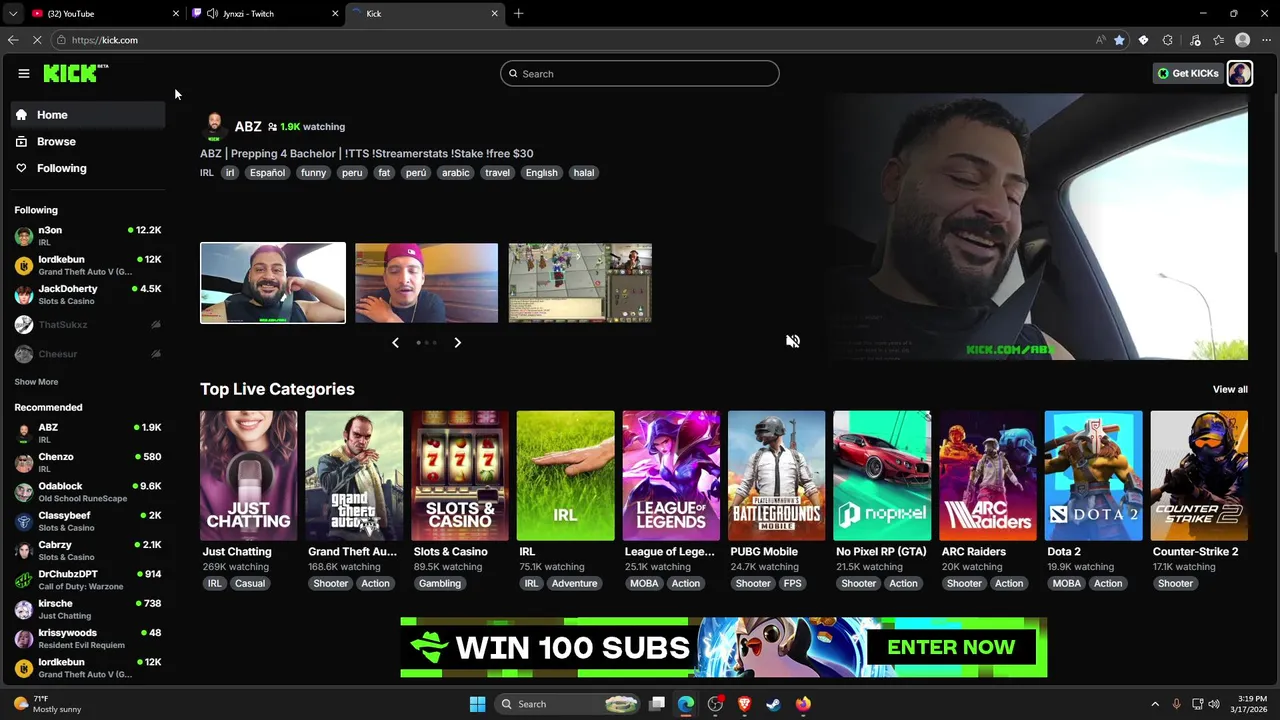
Task: Click the Casual tag under Just Chatting
Action: coord(250,584)
